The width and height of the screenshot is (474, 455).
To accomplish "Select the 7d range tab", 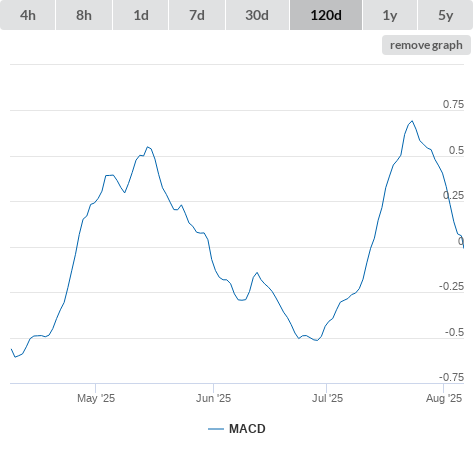I will (x=197, y=15).
